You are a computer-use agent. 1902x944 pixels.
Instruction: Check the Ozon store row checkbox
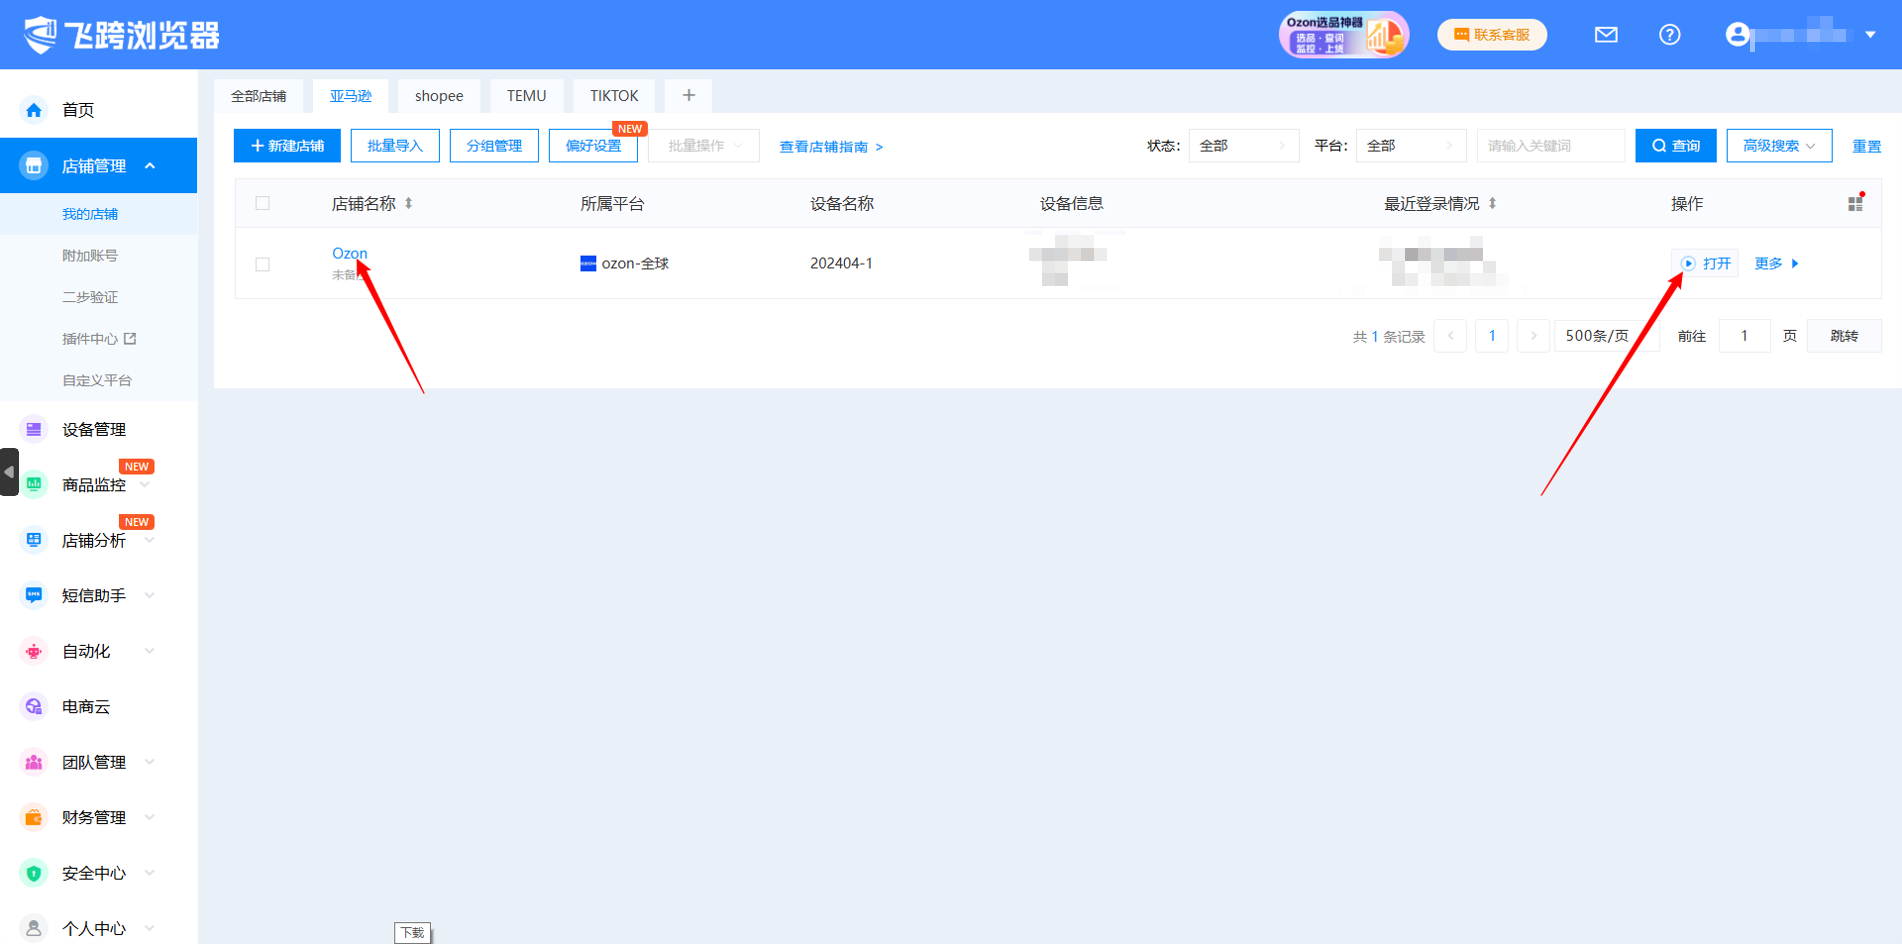263,264
